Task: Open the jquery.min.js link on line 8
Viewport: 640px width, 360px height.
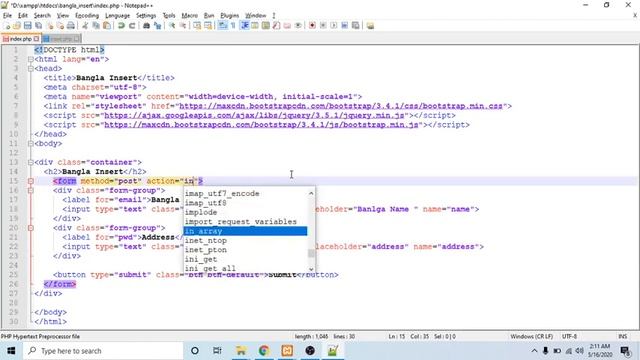Action: click(254, 116)
